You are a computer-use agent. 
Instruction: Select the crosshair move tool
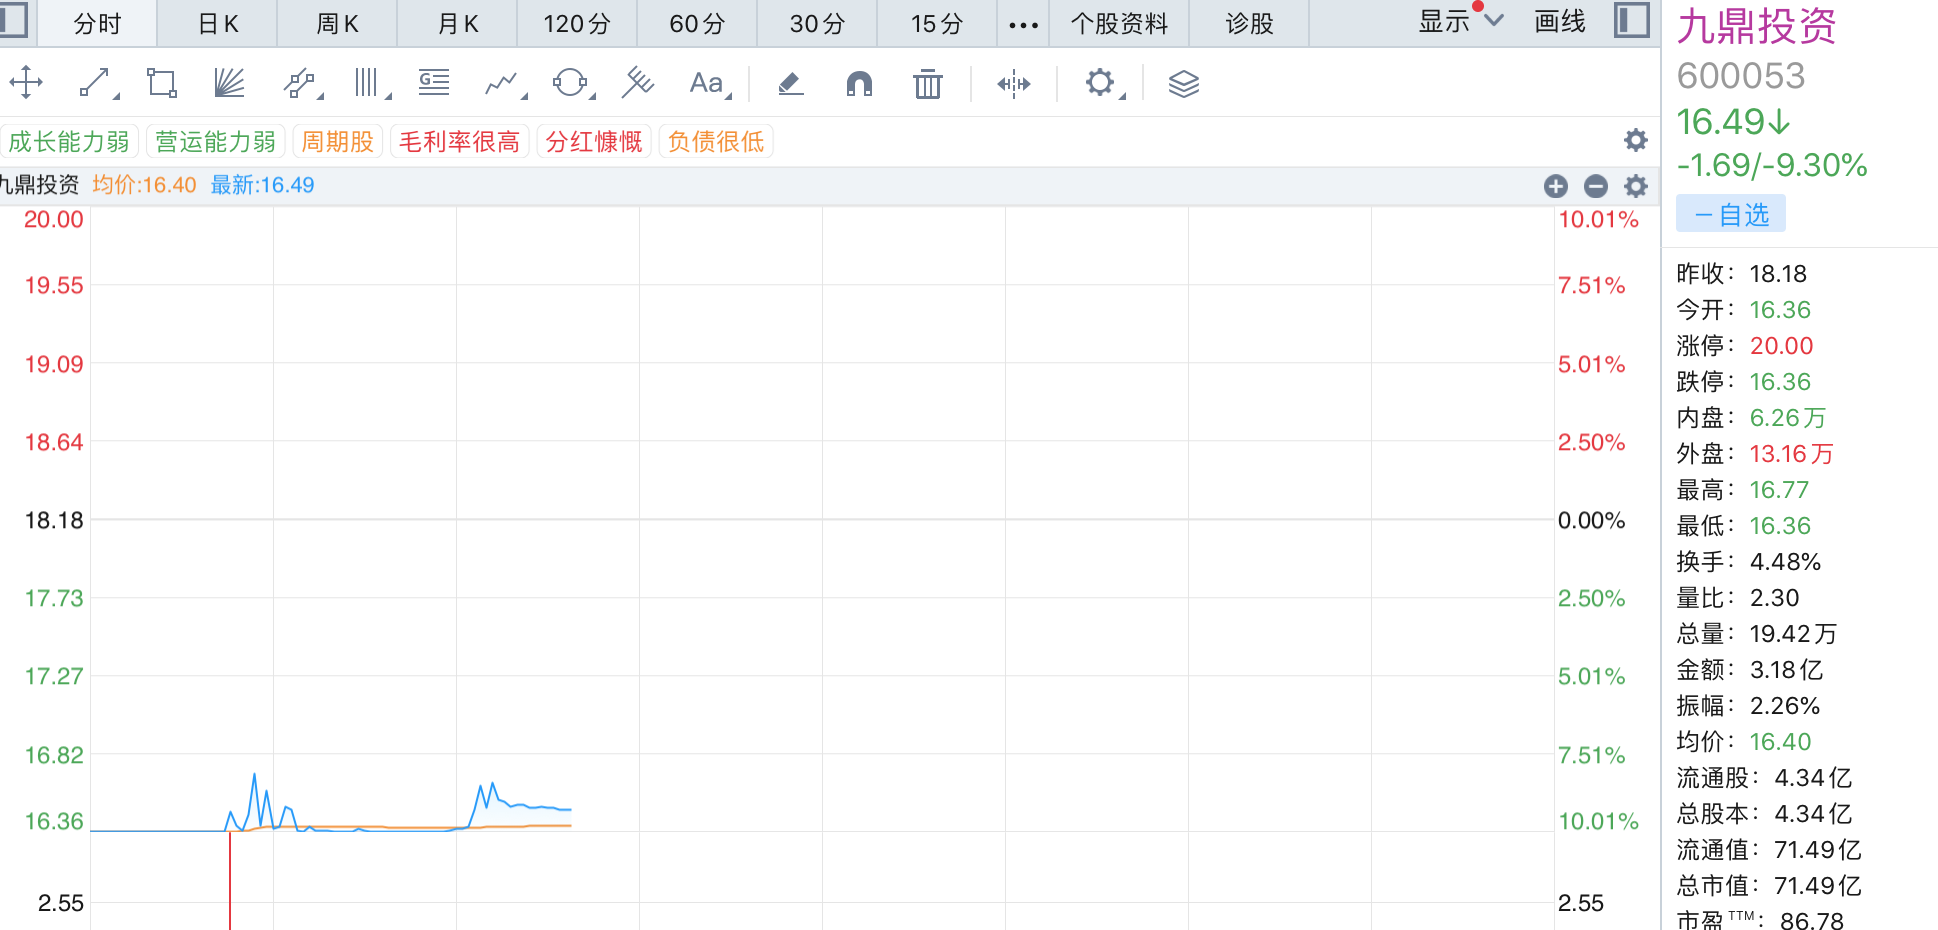coord(26,83)
